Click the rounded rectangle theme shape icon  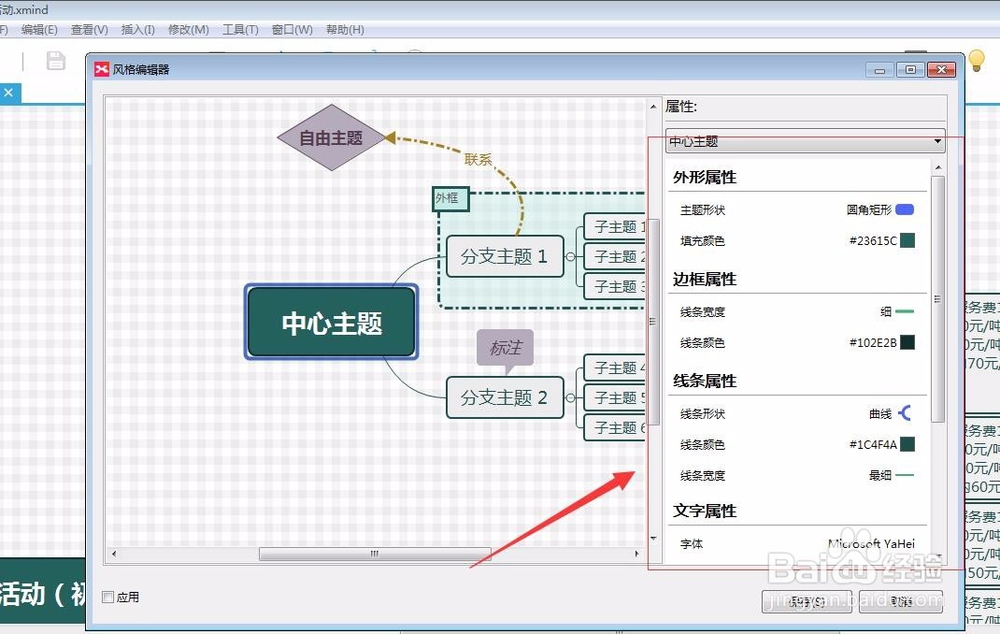pyautogui.click(x=903, y=209)
